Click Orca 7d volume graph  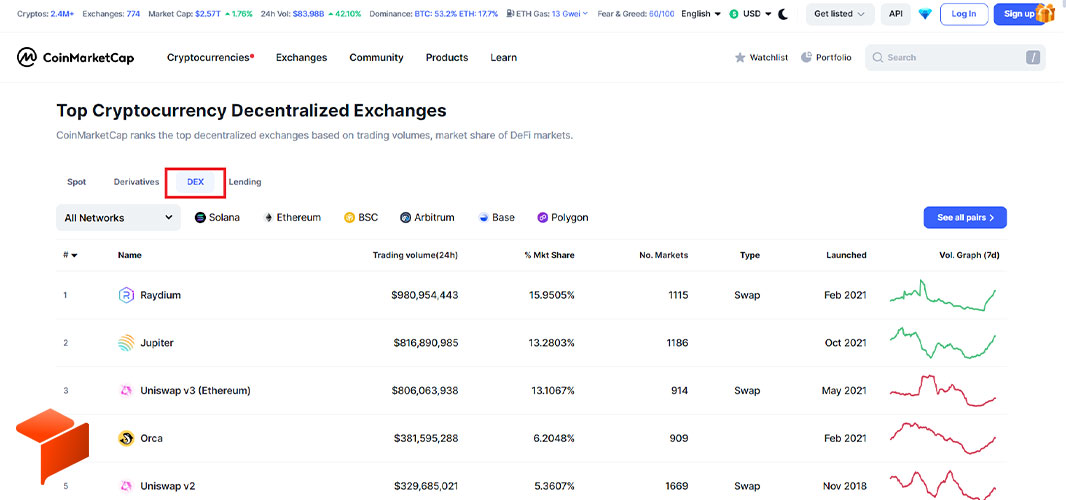pos(943,438)
